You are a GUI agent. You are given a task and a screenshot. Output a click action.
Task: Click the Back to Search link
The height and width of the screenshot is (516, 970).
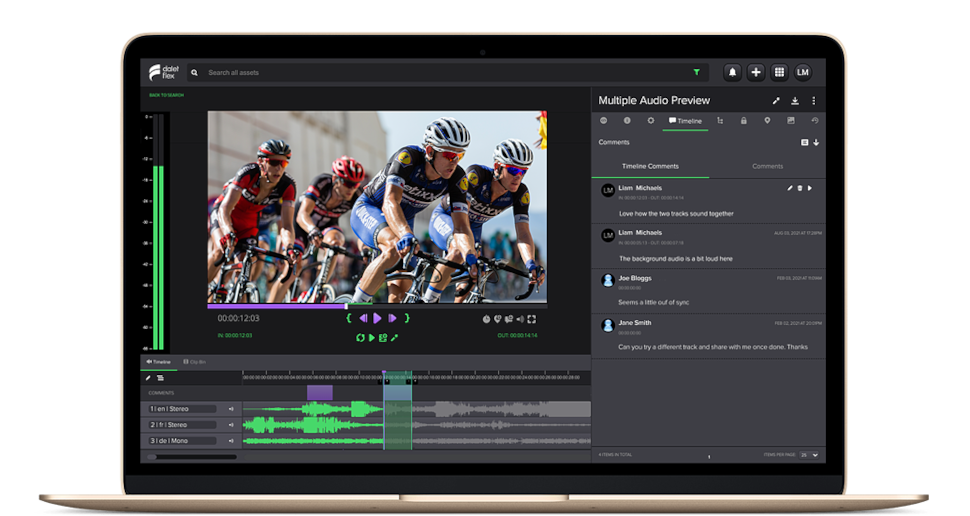point(166,95)
